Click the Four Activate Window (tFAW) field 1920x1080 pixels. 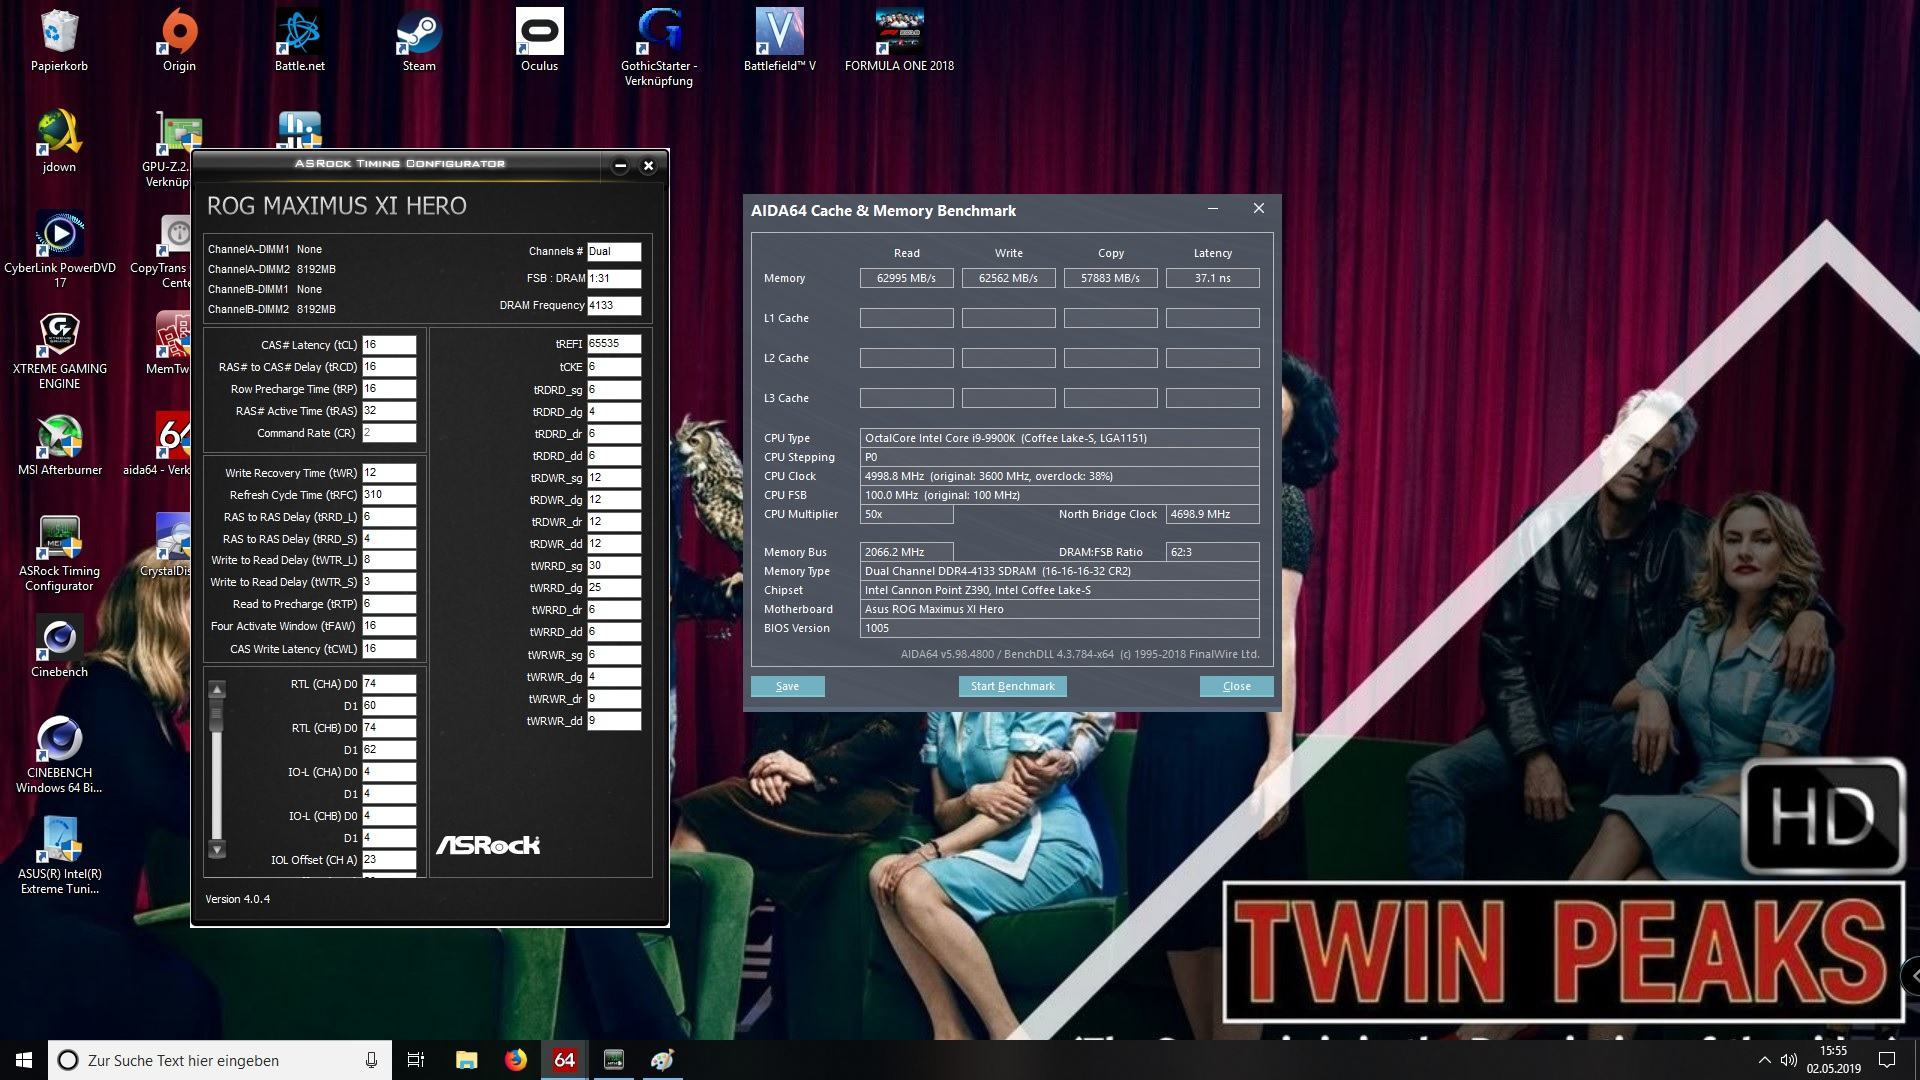(x=388, y=626)
